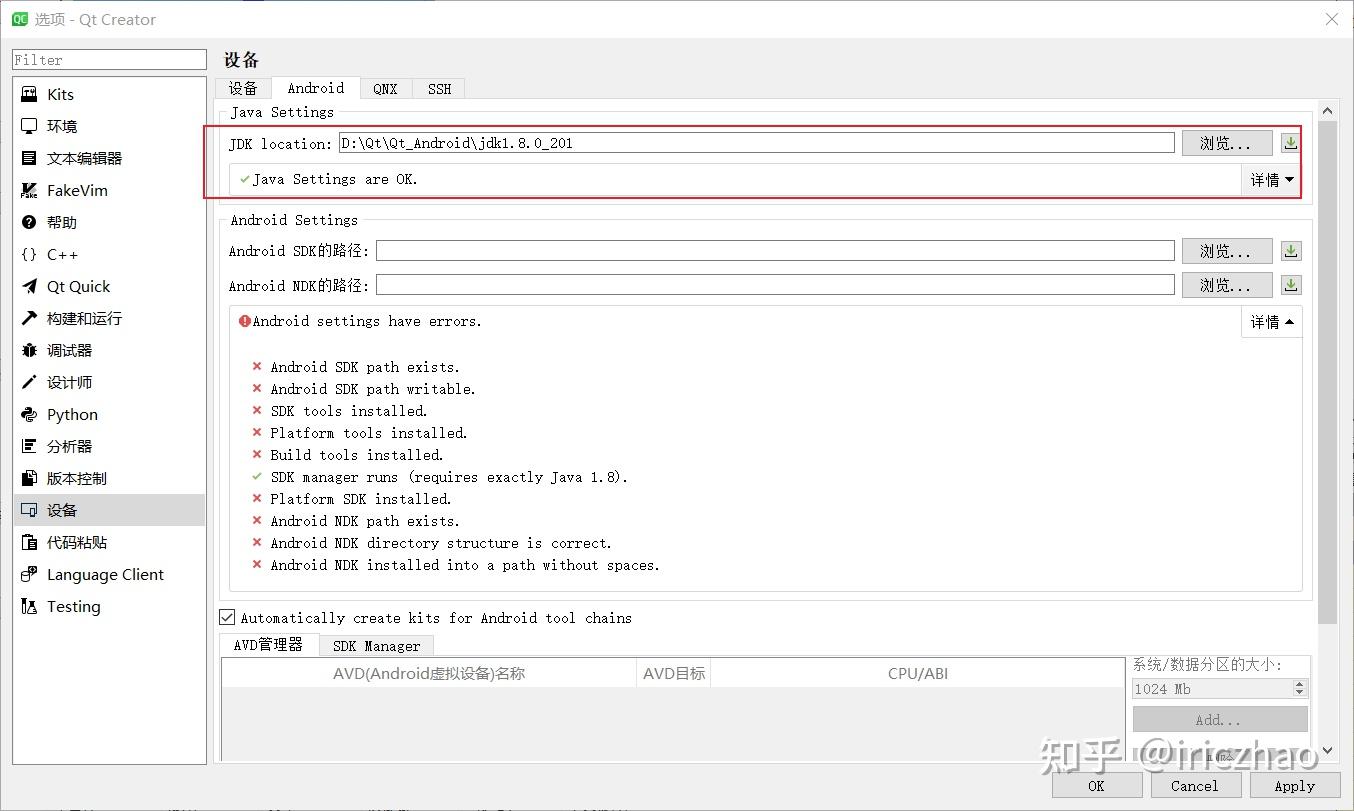Click "Android NDK directory structure is correct."
1354x811 pixels.
pyautogui.click(x=441, y=543)
